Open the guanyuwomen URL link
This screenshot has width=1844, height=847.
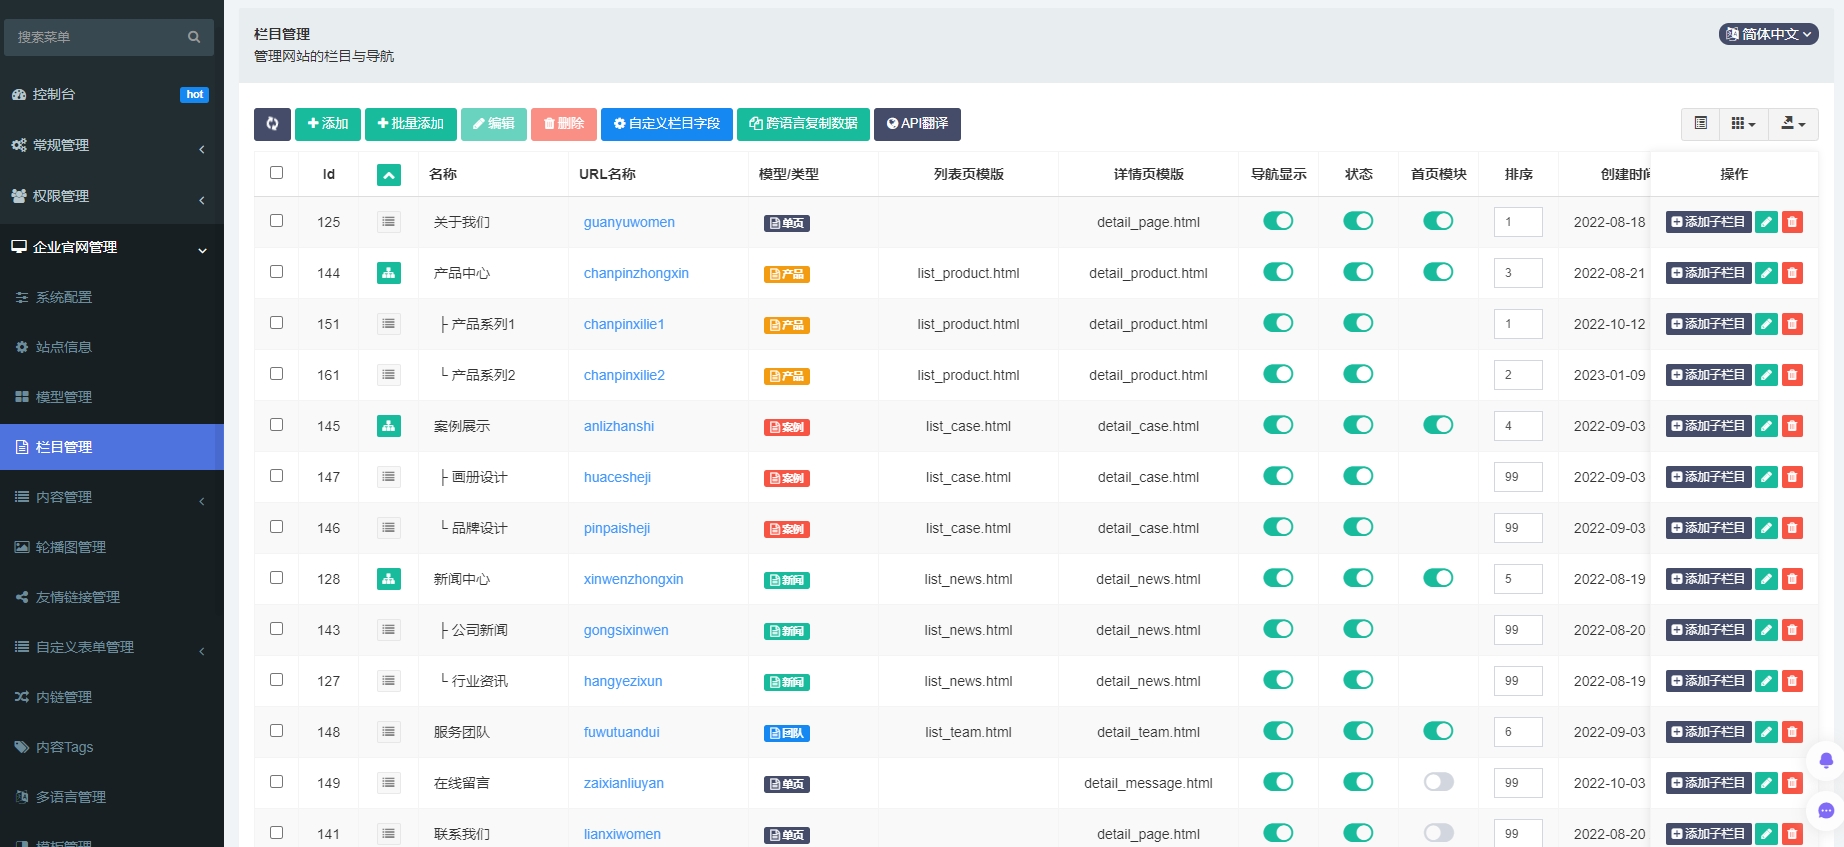[x=629, y=222]
